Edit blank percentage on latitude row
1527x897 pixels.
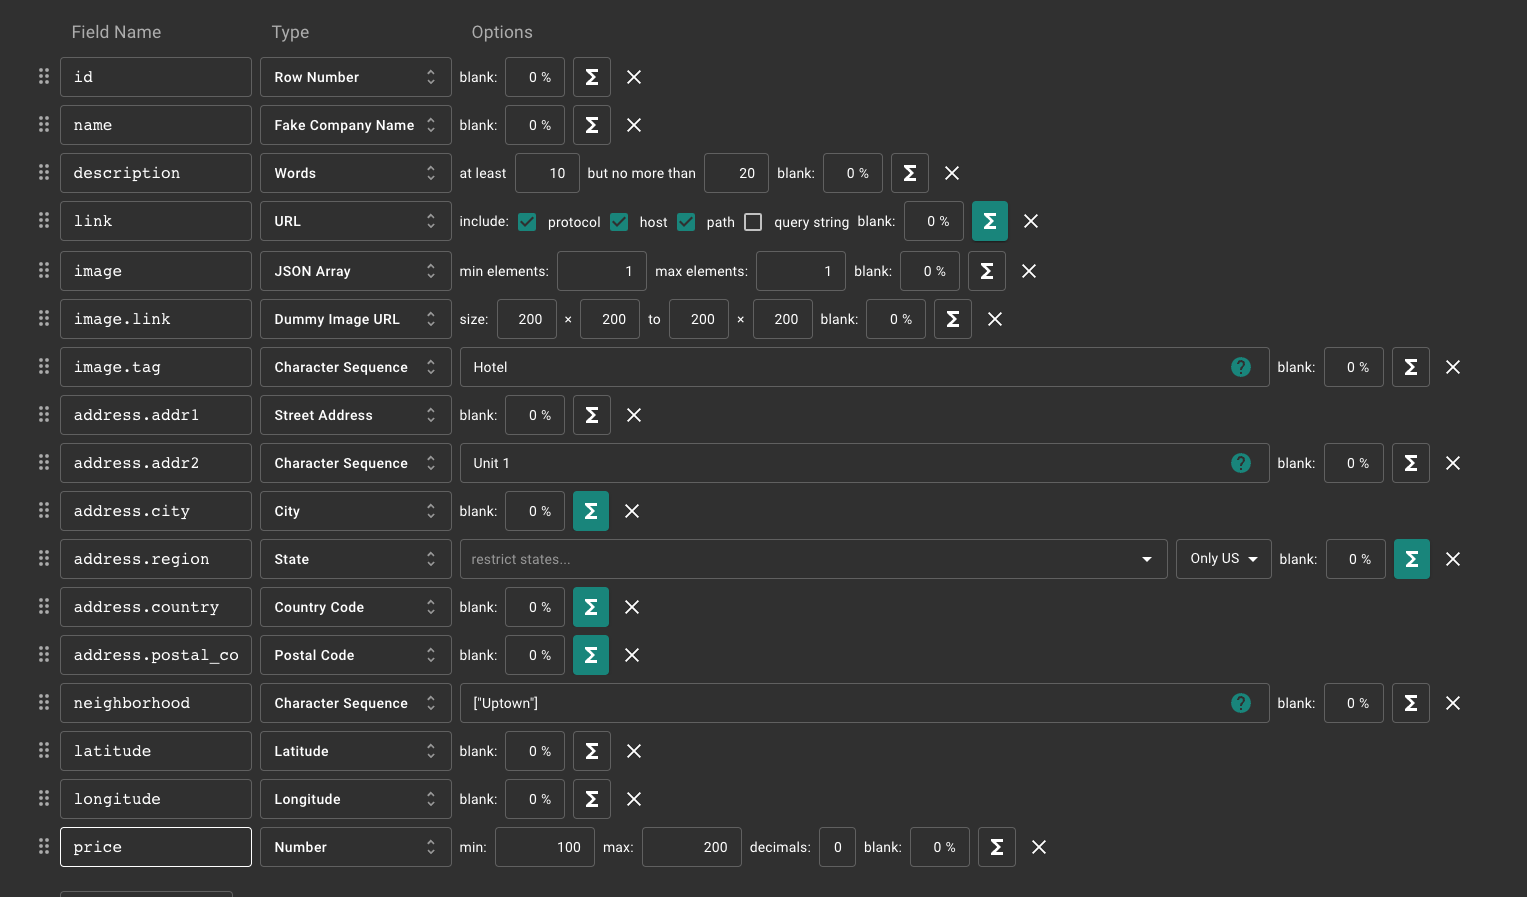[535, 751]
